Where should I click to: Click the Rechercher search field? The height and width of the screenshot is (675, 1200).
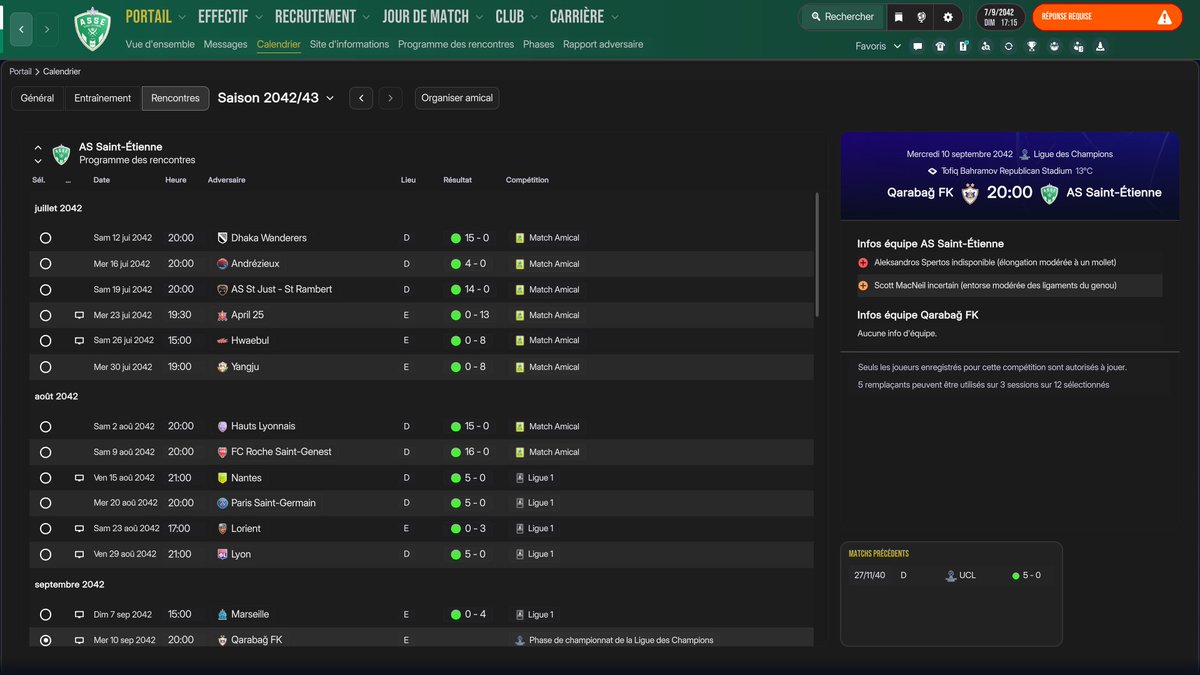click(x=842, y=17)
